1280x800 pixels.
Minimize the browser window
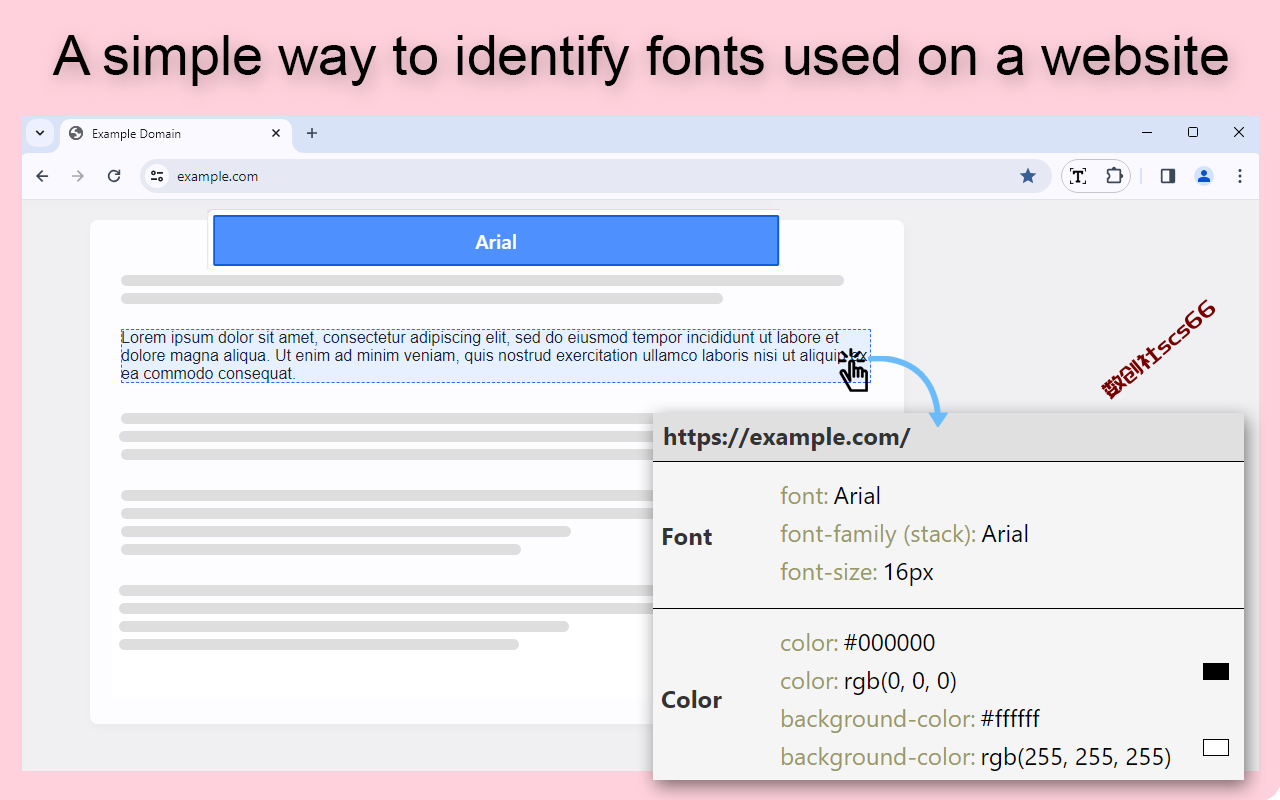click(x=1147, y=132)
